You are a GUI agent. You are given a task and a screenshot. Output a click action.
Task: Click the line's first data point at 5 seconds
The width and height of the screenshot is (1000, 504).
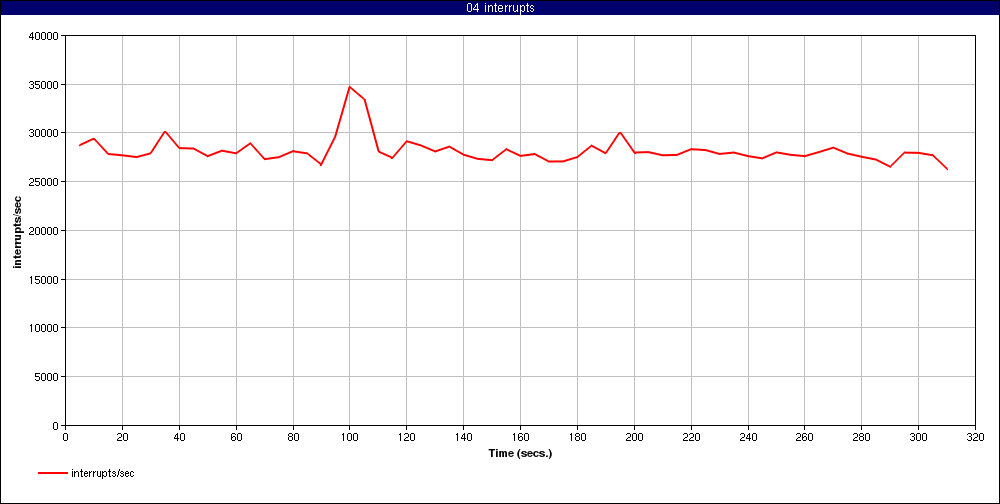(80, 145)
